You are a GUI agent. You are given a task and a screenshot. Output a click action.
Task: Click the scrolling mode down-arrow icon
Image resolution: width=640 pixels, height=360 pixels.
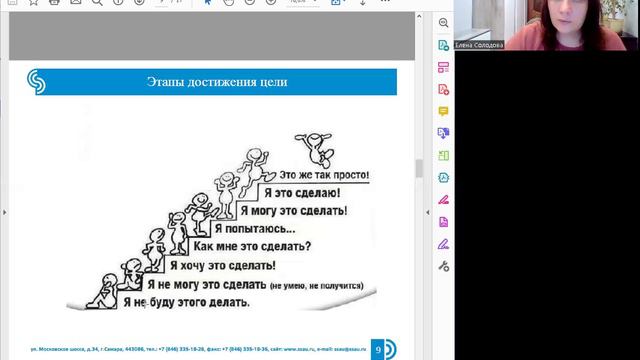point(362,2)
